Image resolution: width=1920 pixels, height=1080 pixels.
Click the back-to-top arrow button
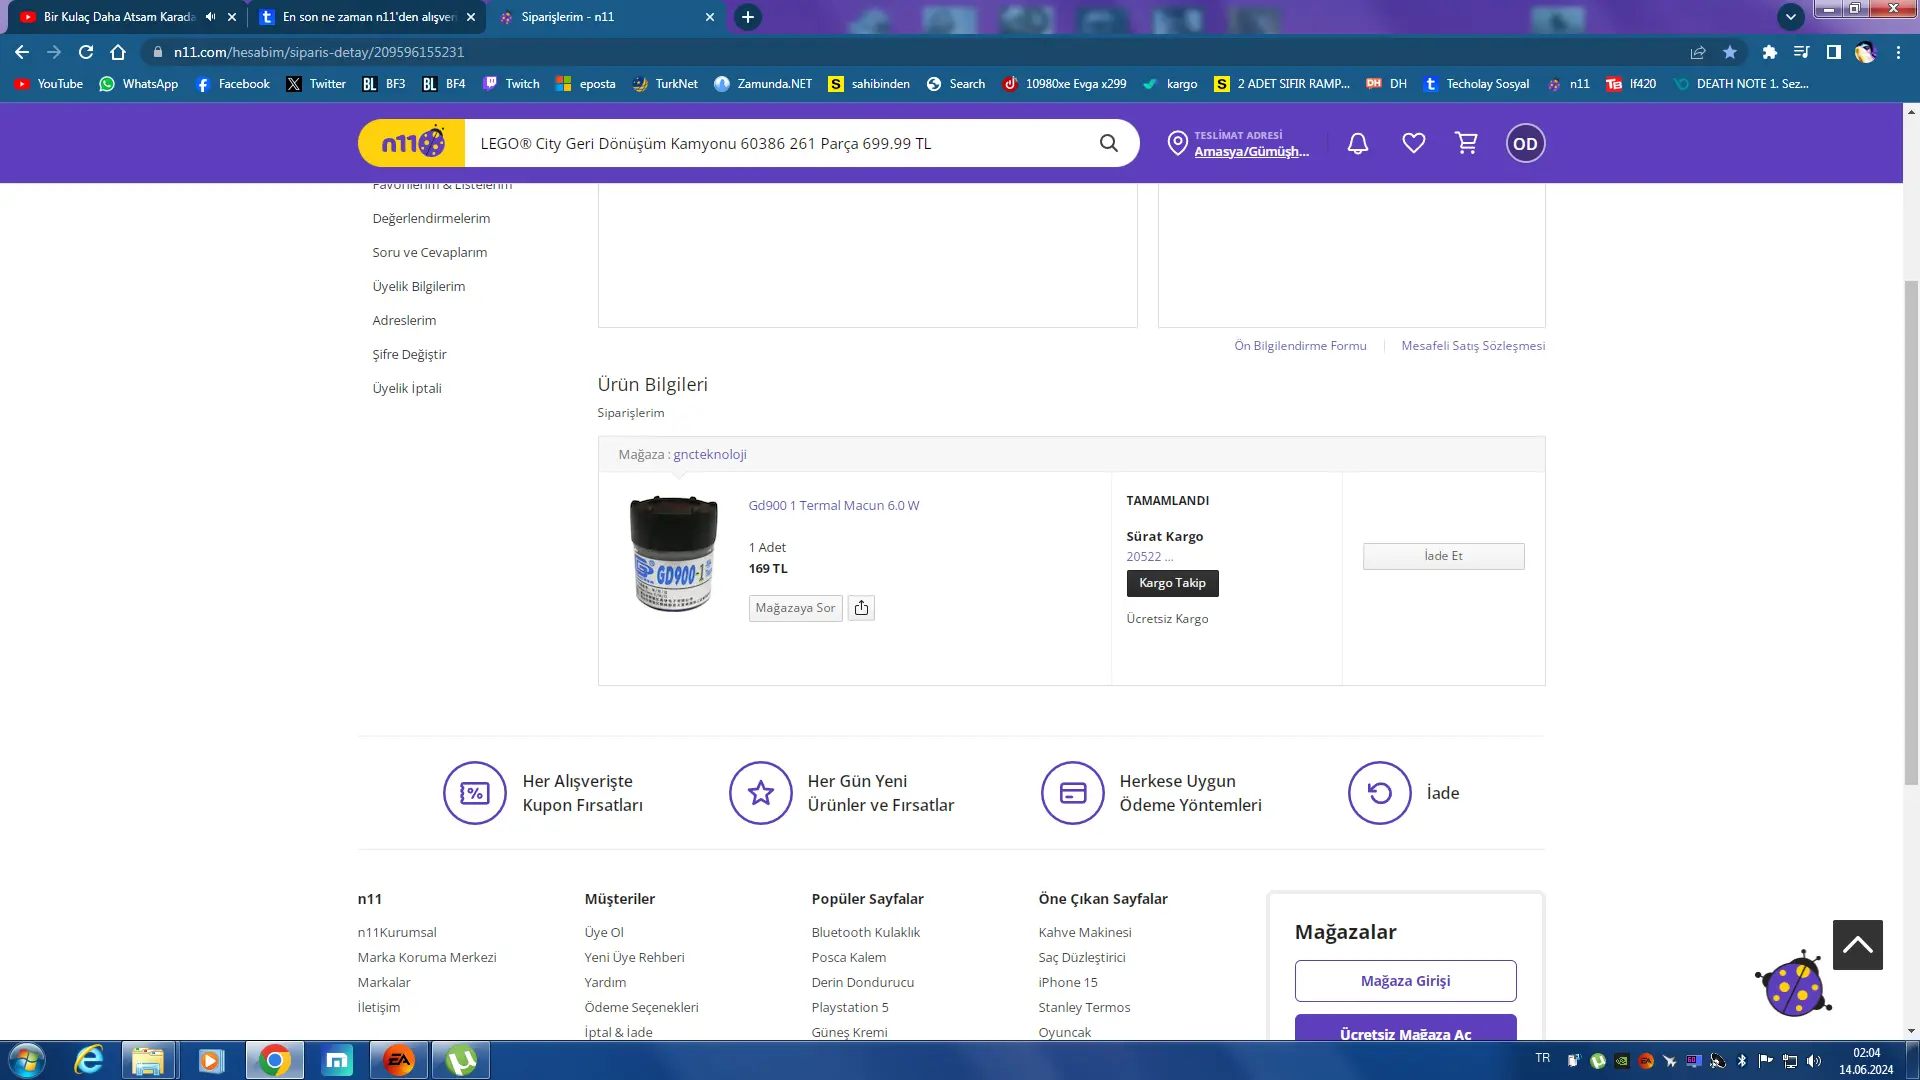(x=1857, y=945)
